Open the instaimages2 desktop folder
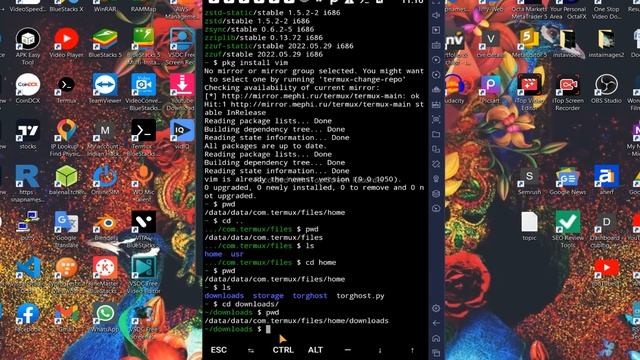This screenshot has width=640, height=360. 606,43
